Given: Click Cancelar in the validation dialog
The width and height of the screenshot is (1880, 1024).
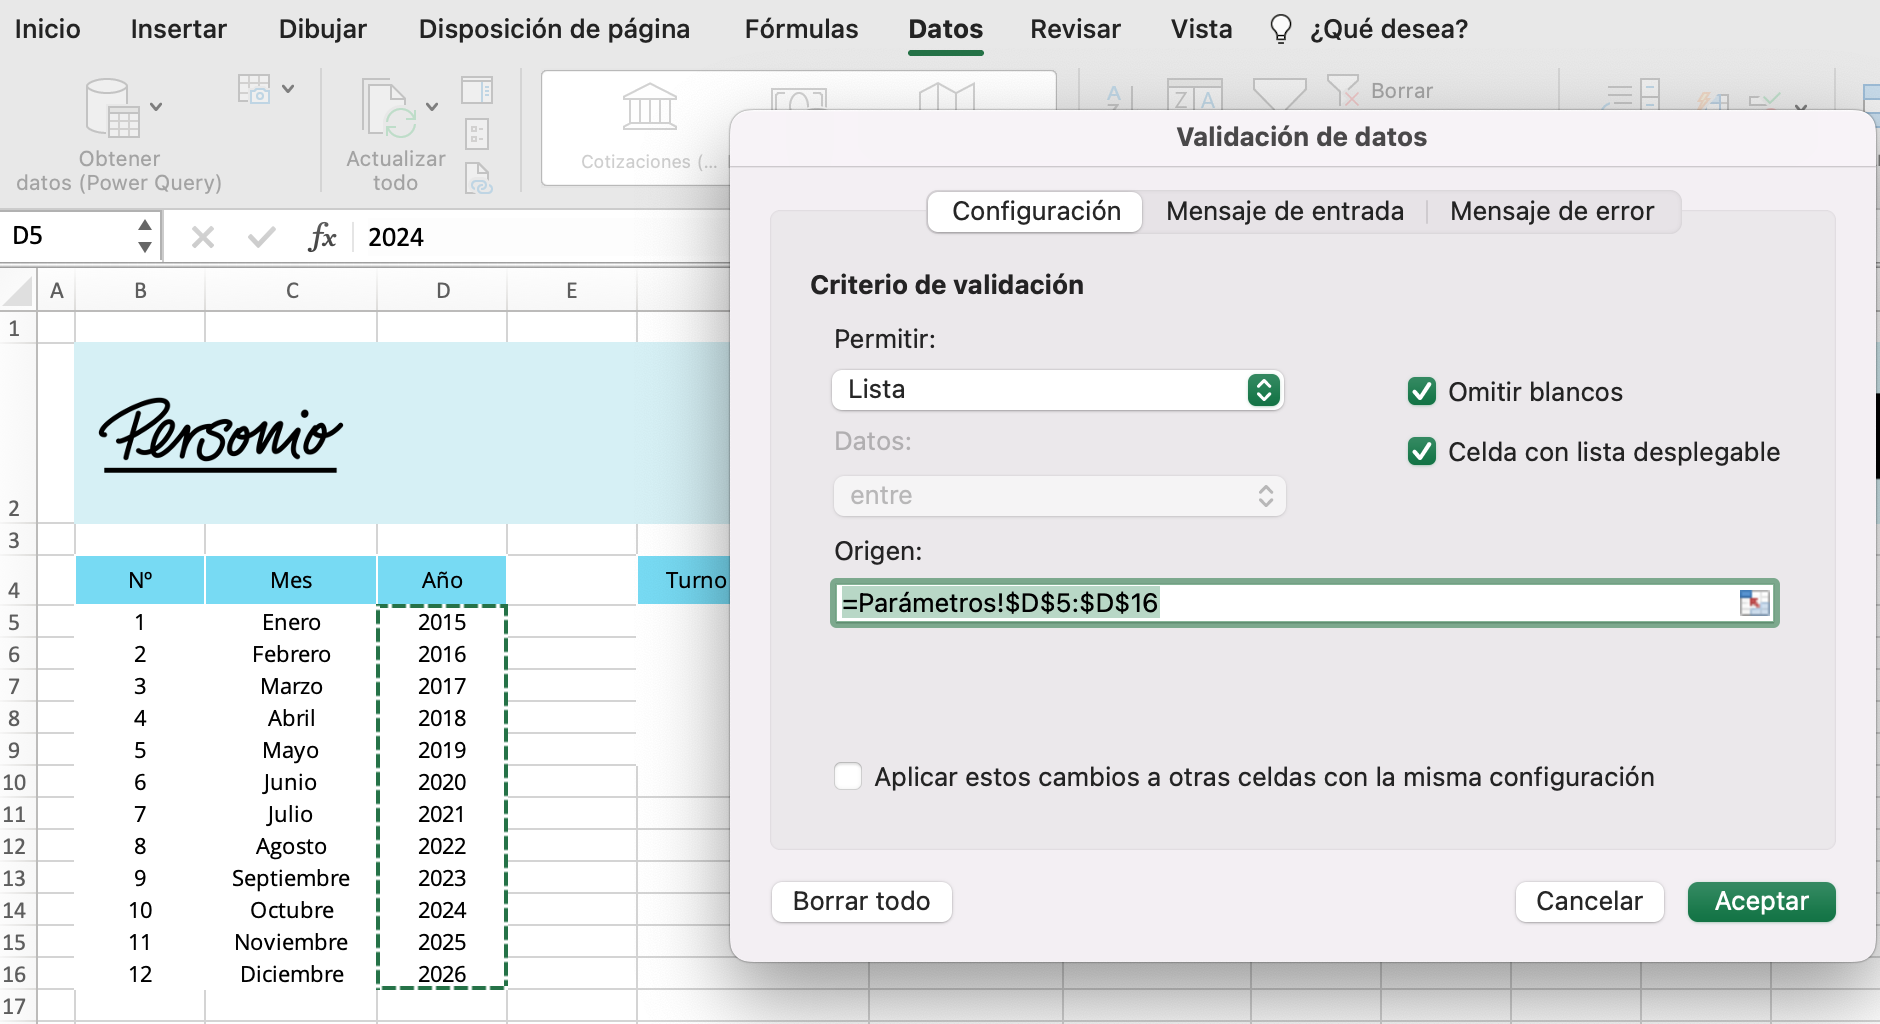Looking at the screenshot, I should click(x=1589, y=901).
